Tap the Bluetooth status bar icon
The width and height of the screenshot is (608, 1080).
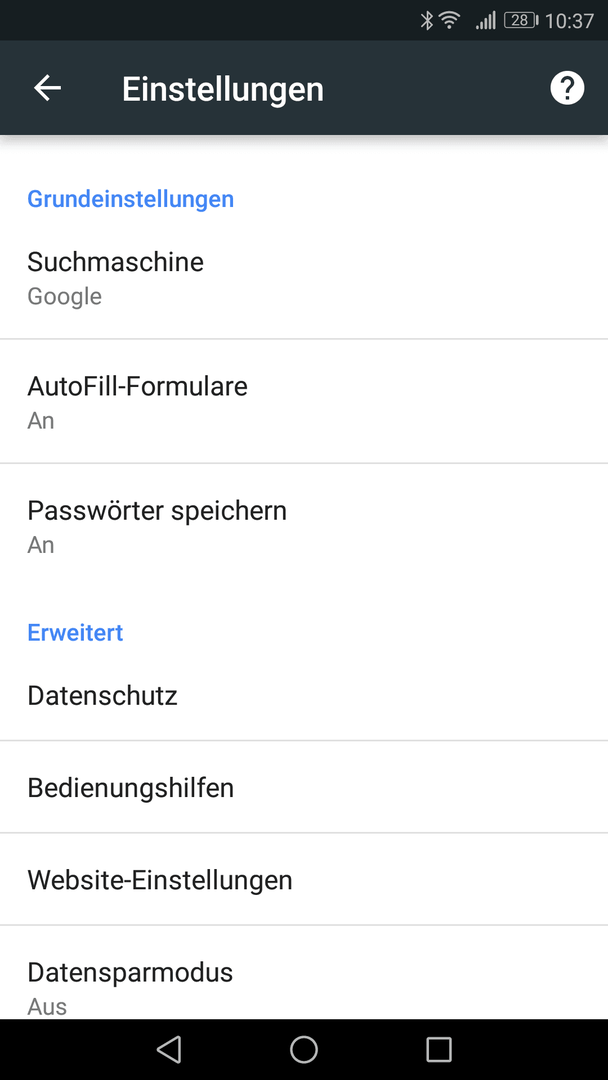pyautogui.click(x=427, y=21)
